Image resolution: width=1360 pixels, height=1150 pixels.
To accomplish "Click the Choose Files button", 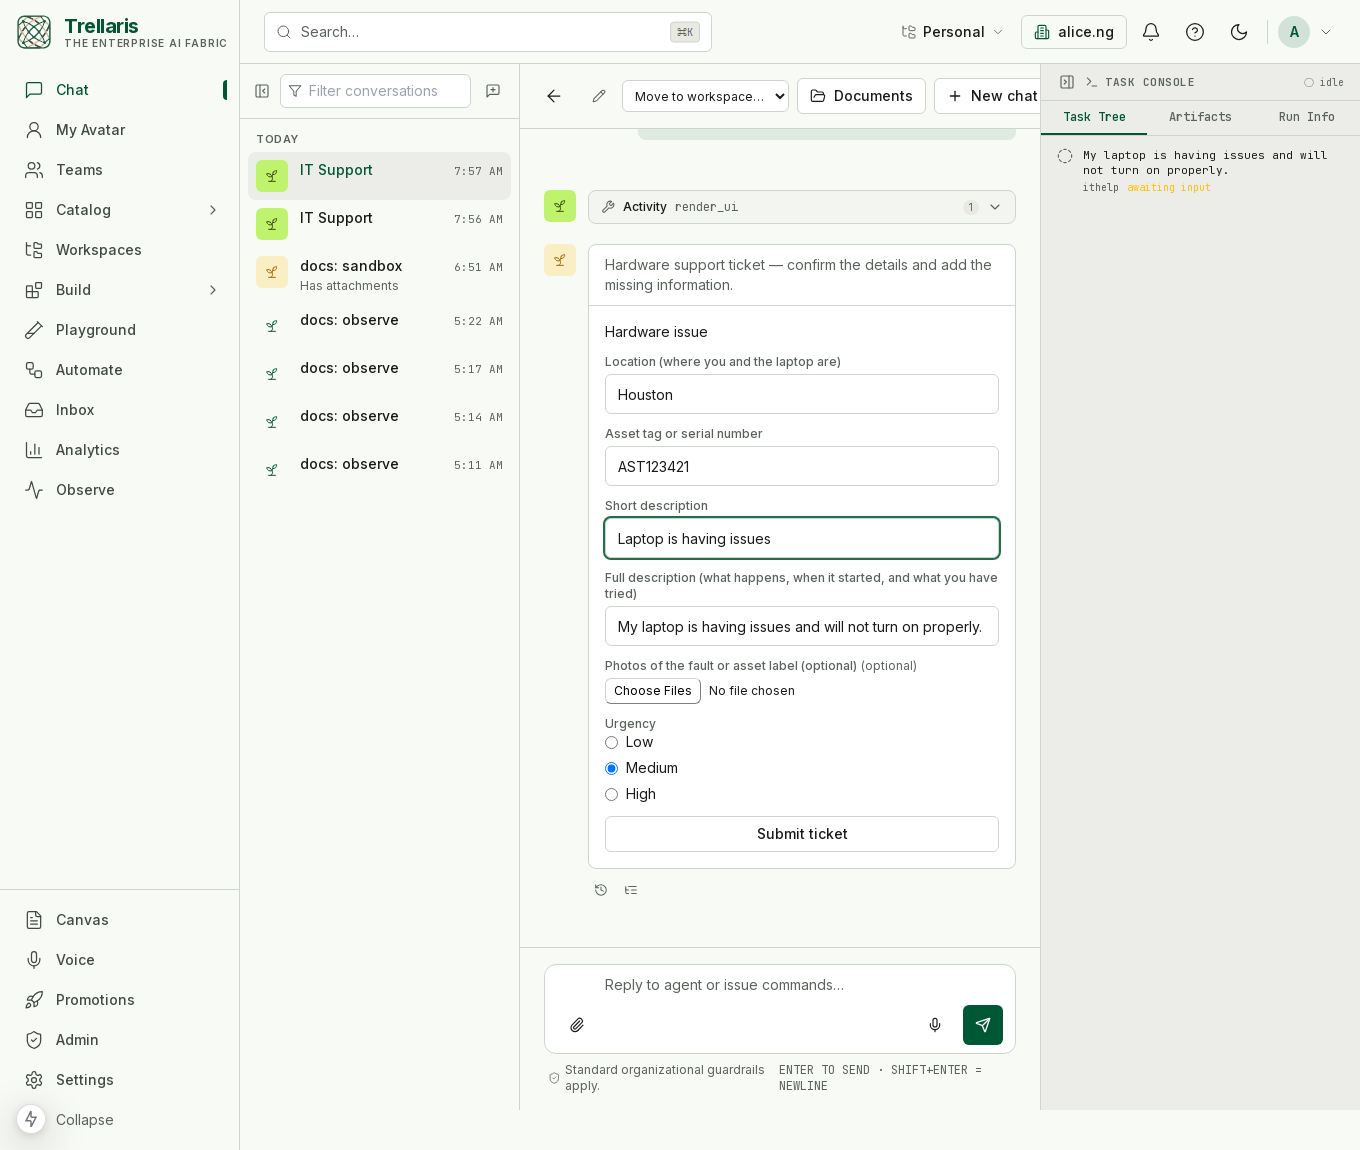I will (653, 691).
